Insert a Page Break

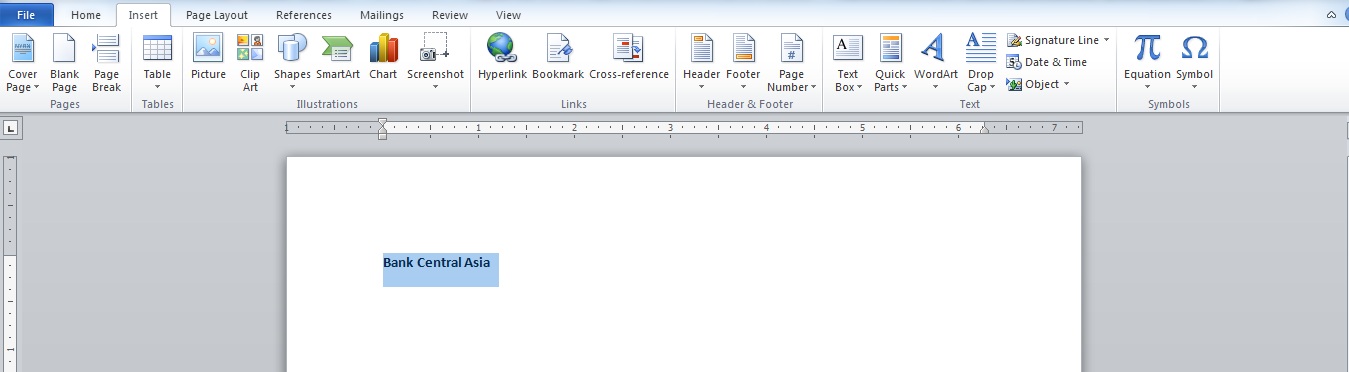[x=106, y=62]
